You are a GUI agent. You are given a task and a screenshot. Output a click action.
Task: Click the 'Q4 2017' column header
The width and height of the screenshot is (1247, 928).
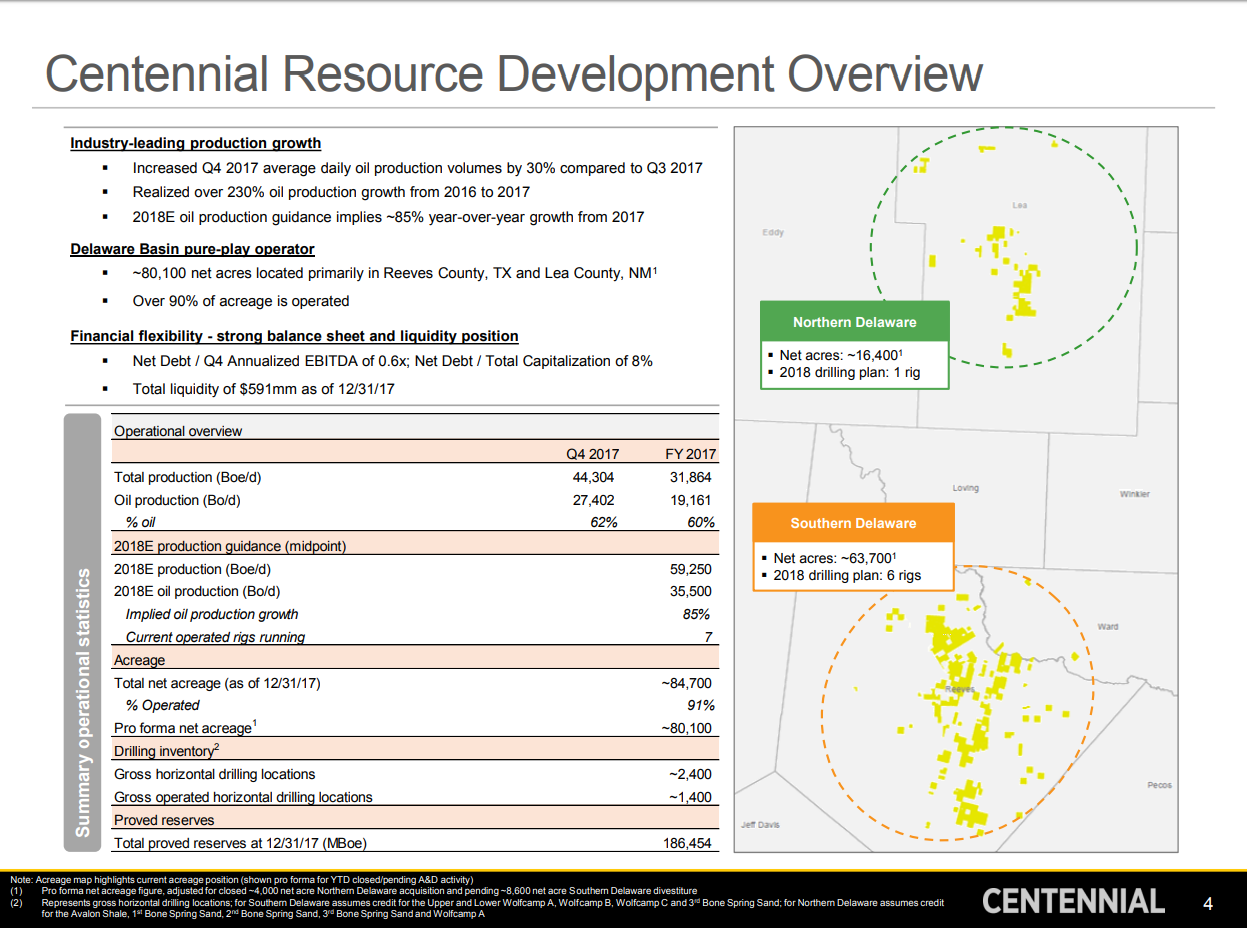tap(593, 455)
